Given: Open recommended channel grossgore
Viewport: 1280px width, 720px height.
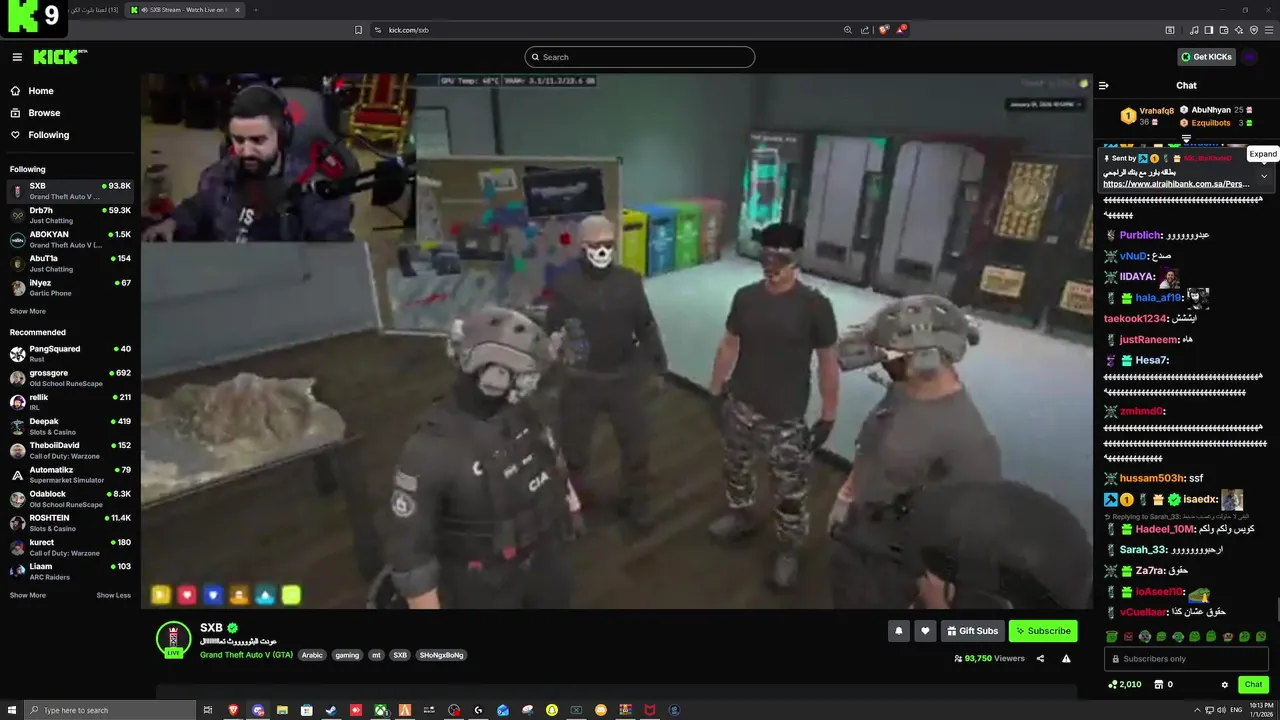Looking at the screenshot, I should click(70, 378).
